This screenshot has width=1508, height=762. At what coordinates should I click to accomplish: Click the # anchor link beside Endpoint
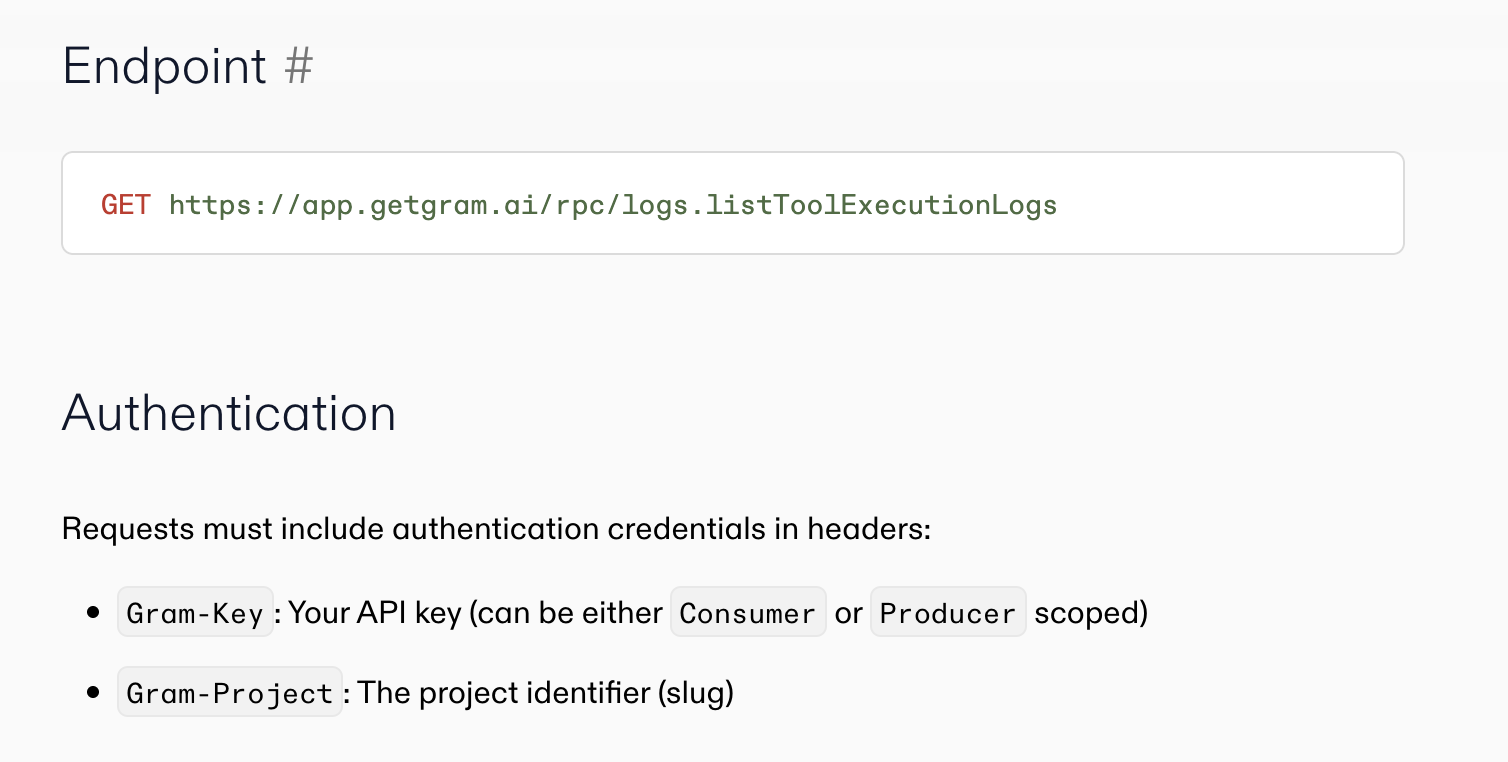click(298, 67)
